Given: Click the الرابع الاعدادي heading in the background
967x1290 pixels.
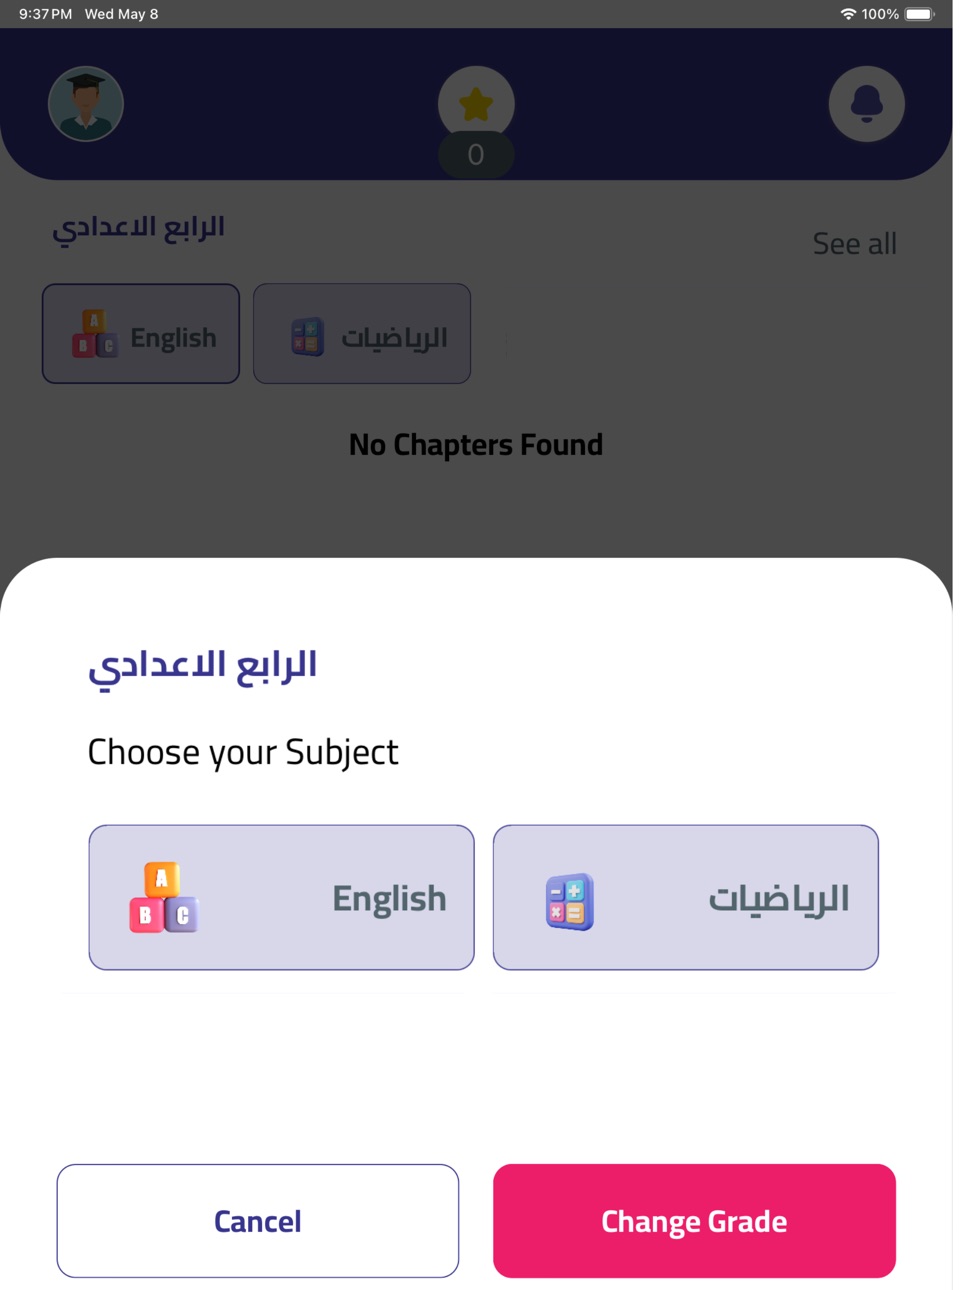Looking at the screenshot, I should 139,229.
